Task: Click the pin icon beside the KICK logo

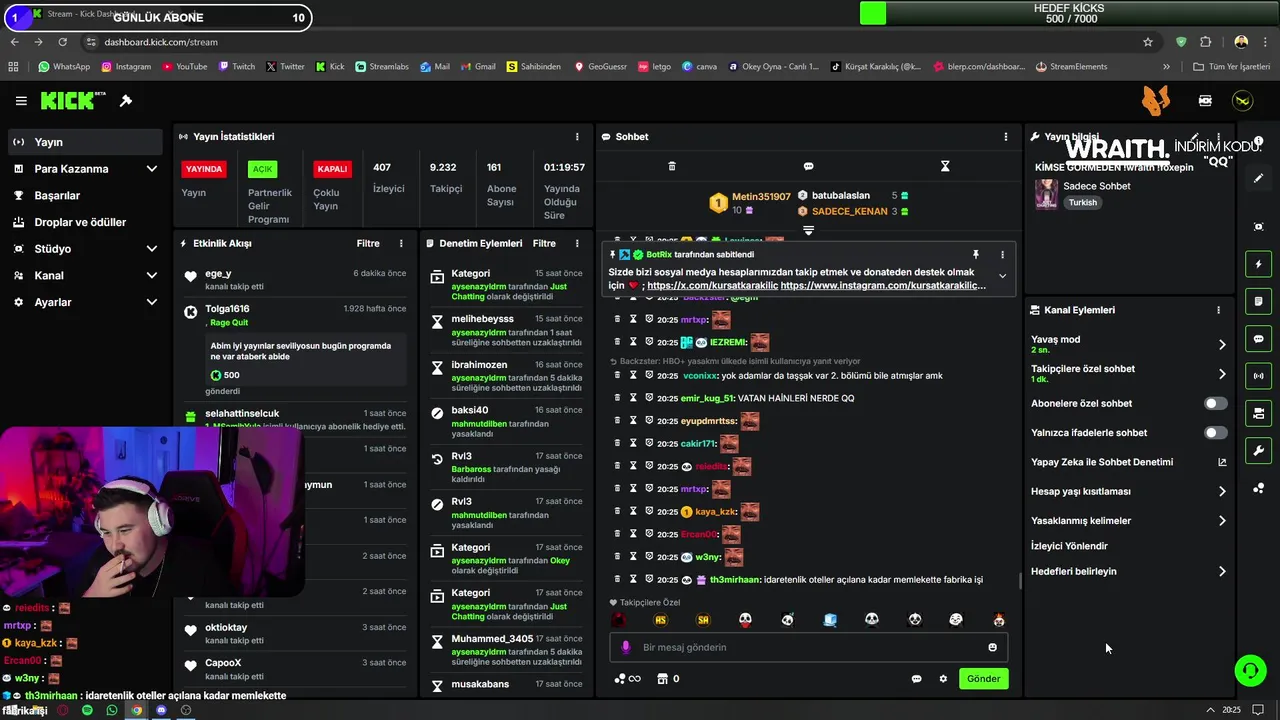Action: tap(126, 101)
